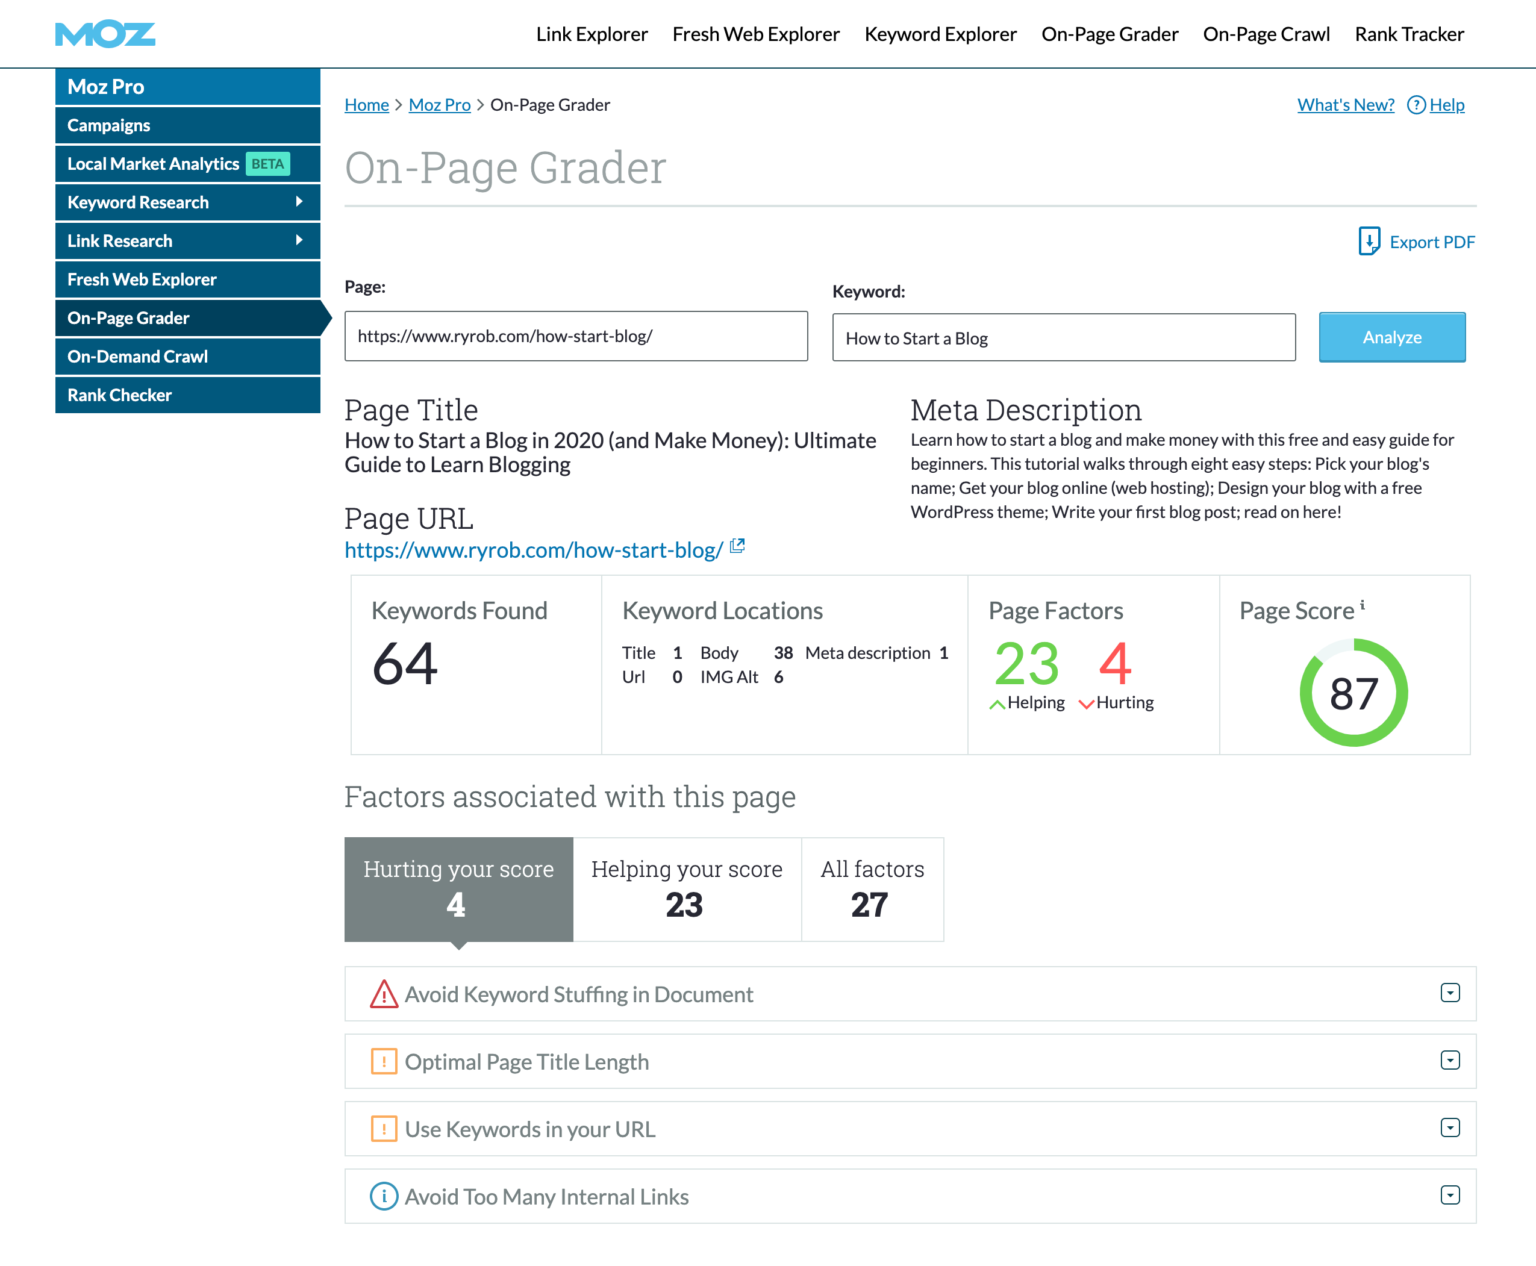Click the red warning triangle for Keyword Stuffing
This screenshot has width=1536, height=1266.
[384, 994]
